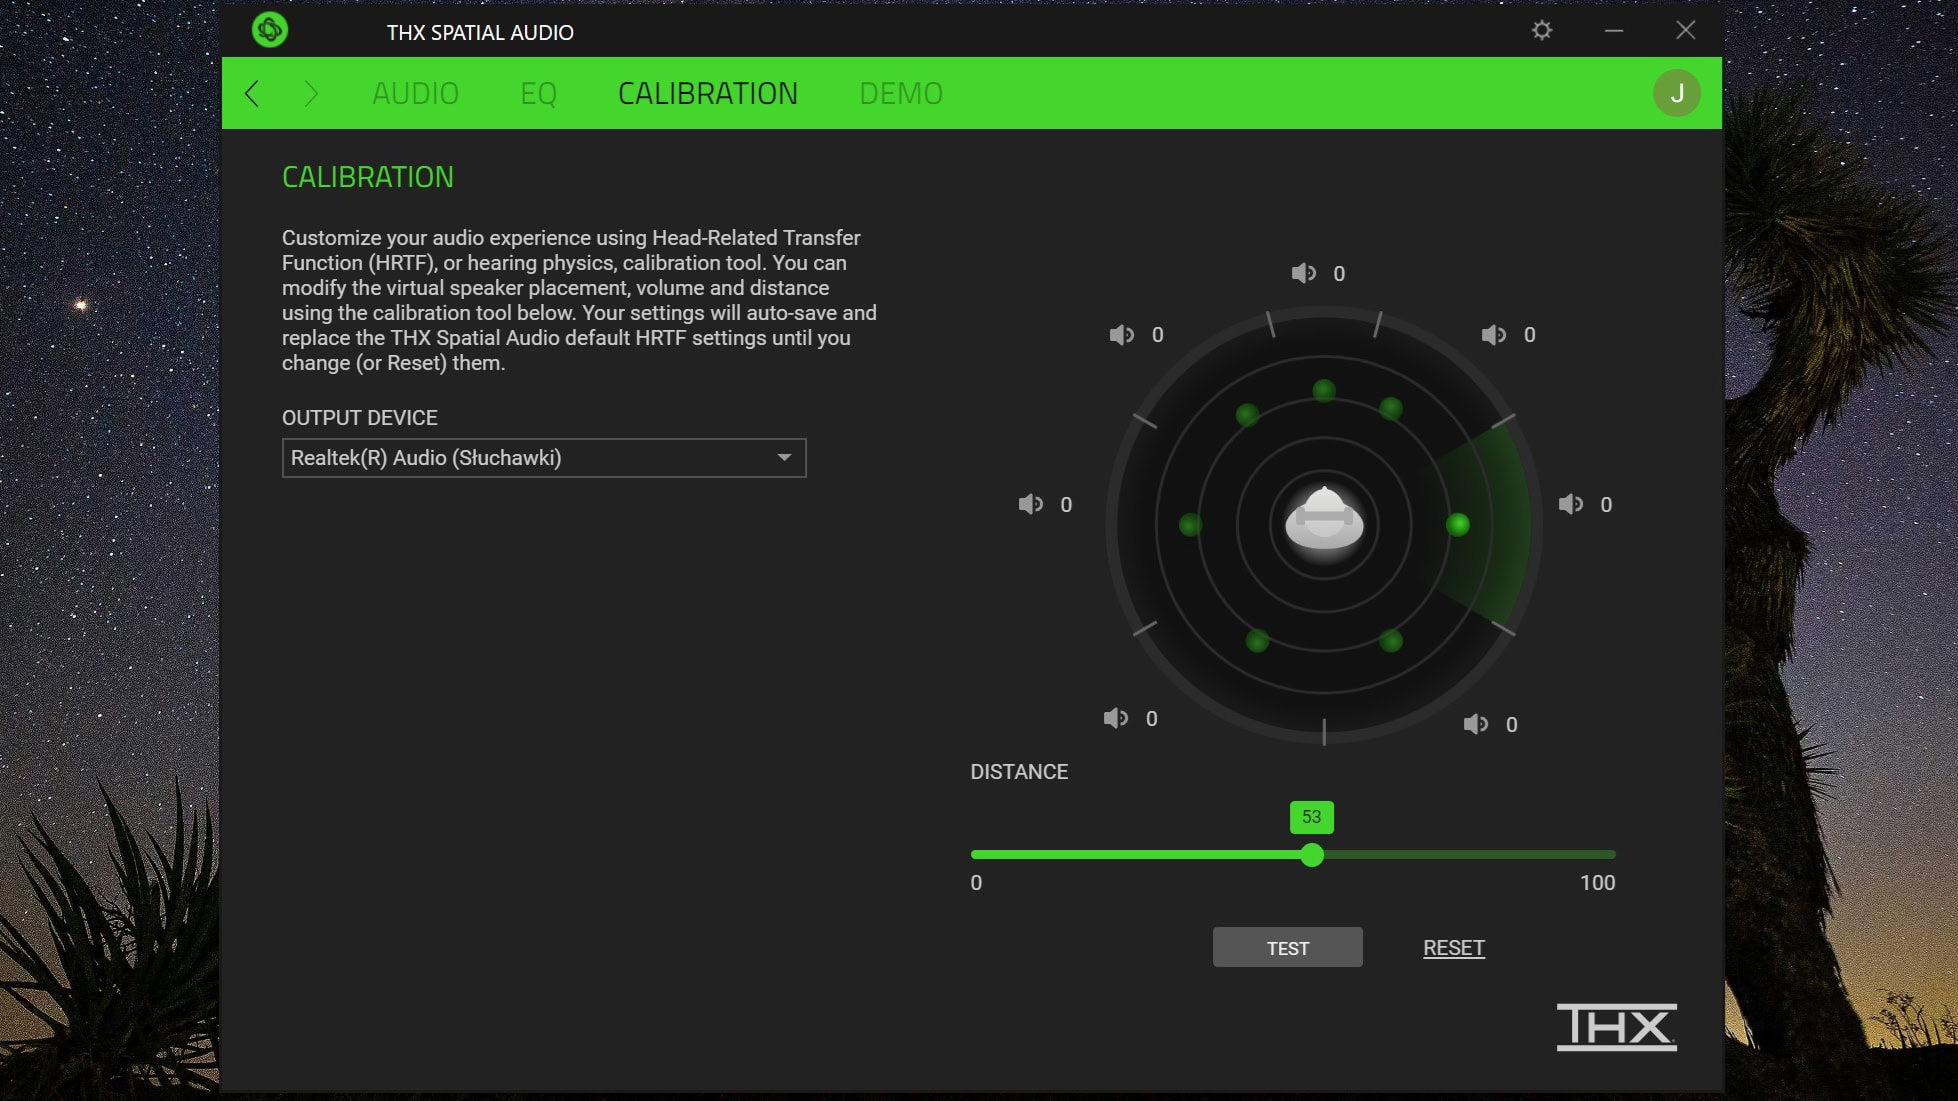
Task: Click the listener head icon in center
Action: [x=1324, y=518]
